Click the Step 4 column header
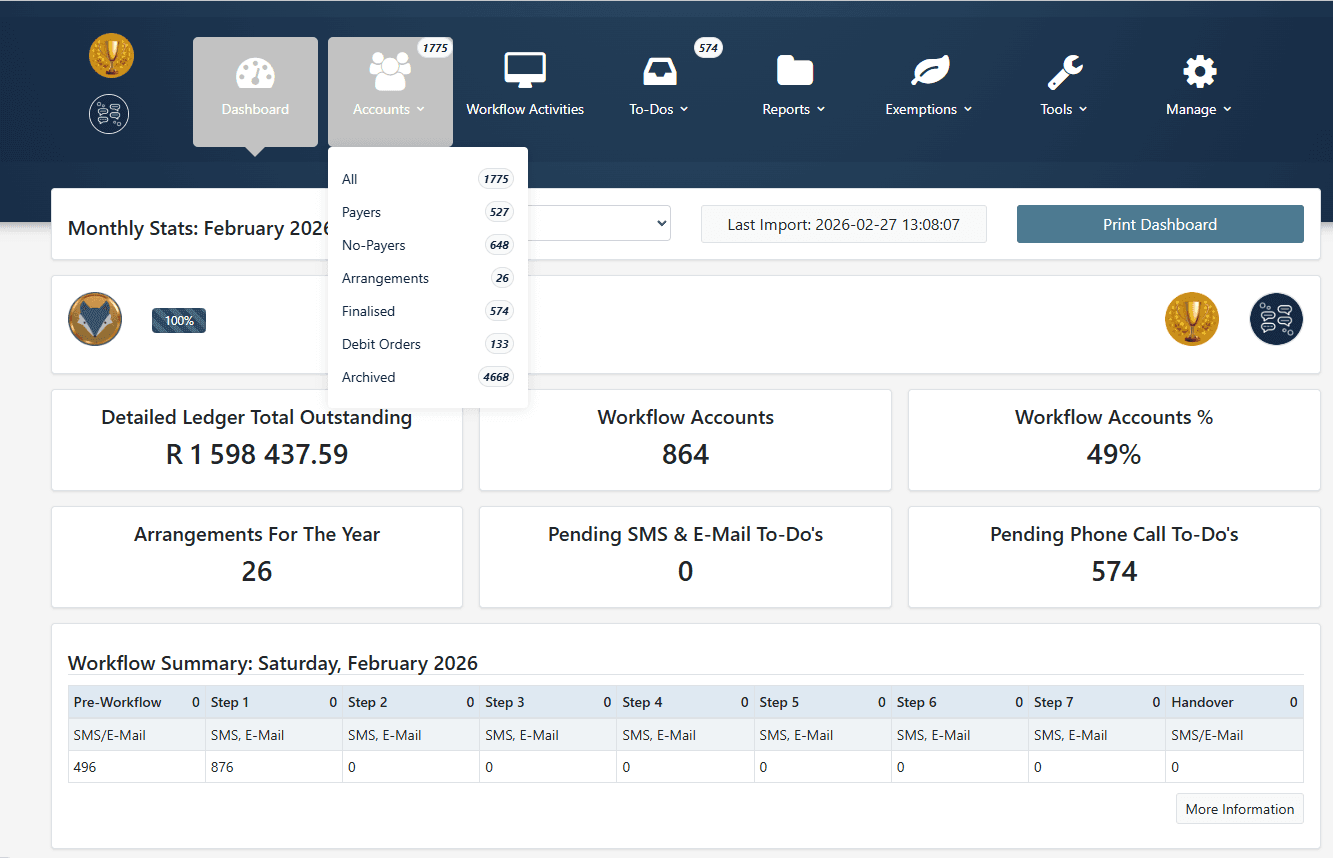 (x=686, y=702)
